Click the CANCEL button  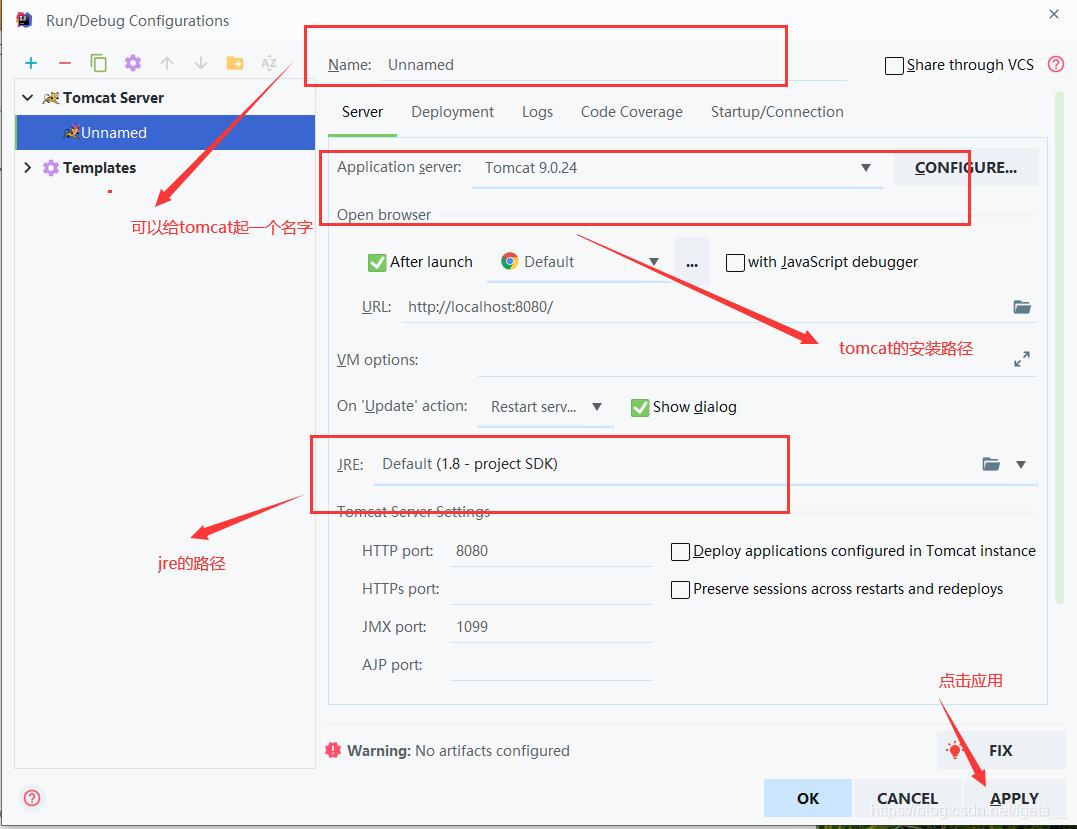pyautogui.click(x=907, y=798)
